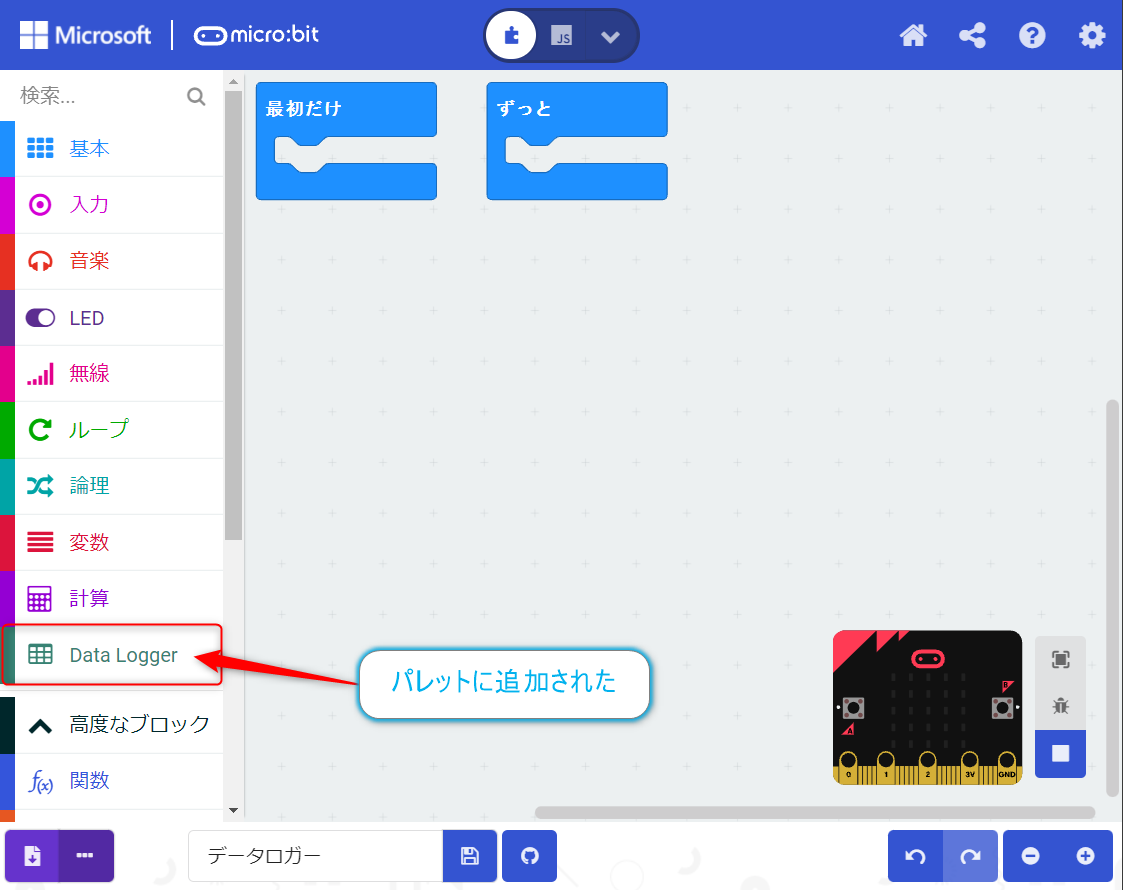Switch to JavaScript view
The height and width of the screenshot is (890, 1123).
pos(560,35)
